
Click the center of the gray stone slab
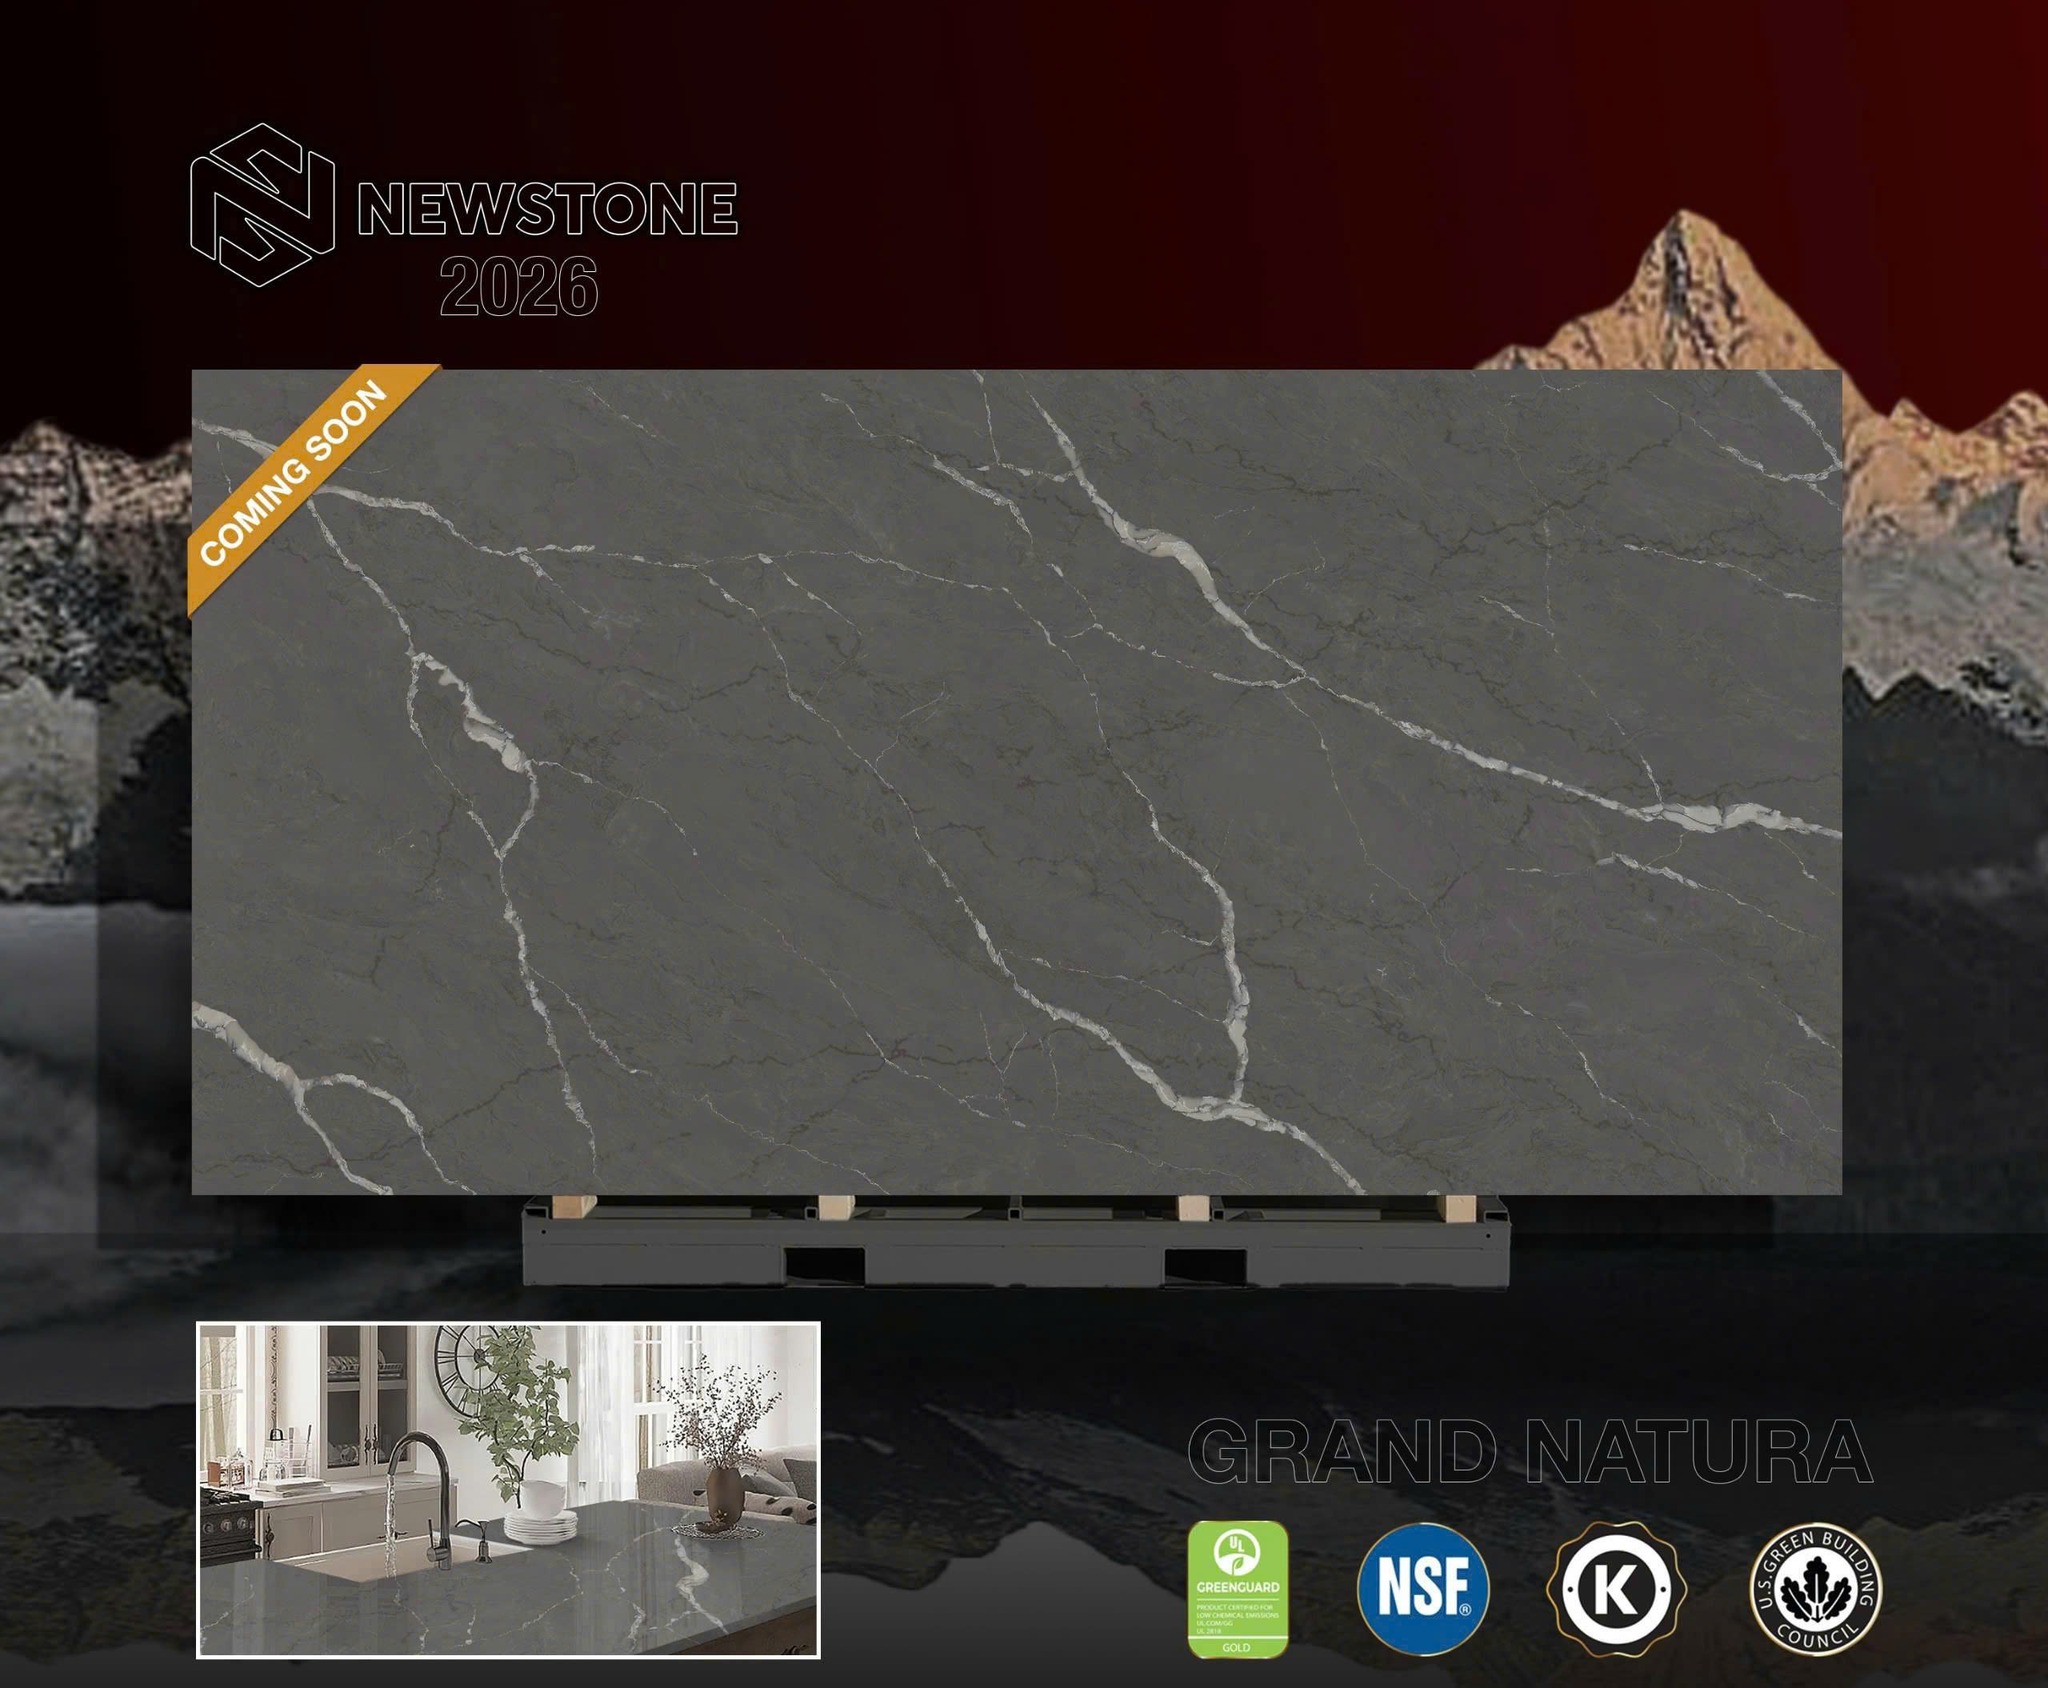(1016, 782)
